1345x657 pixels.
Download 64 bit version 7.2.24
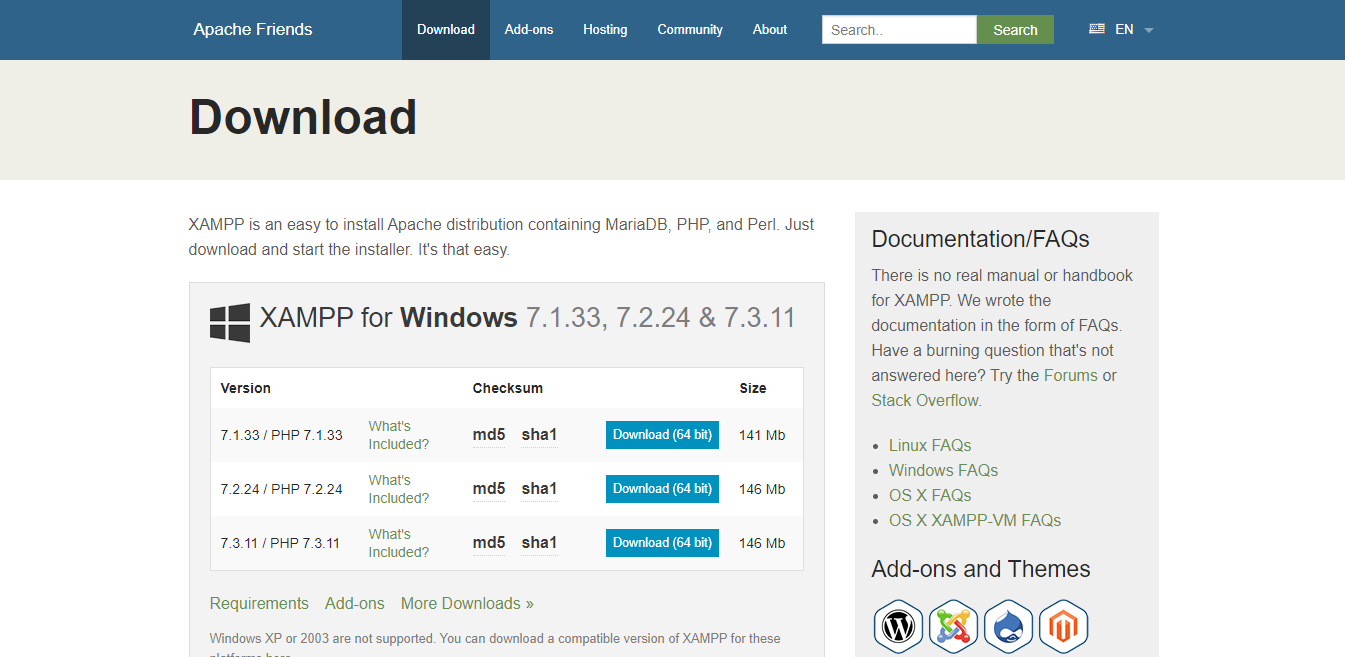click(662, 489)
